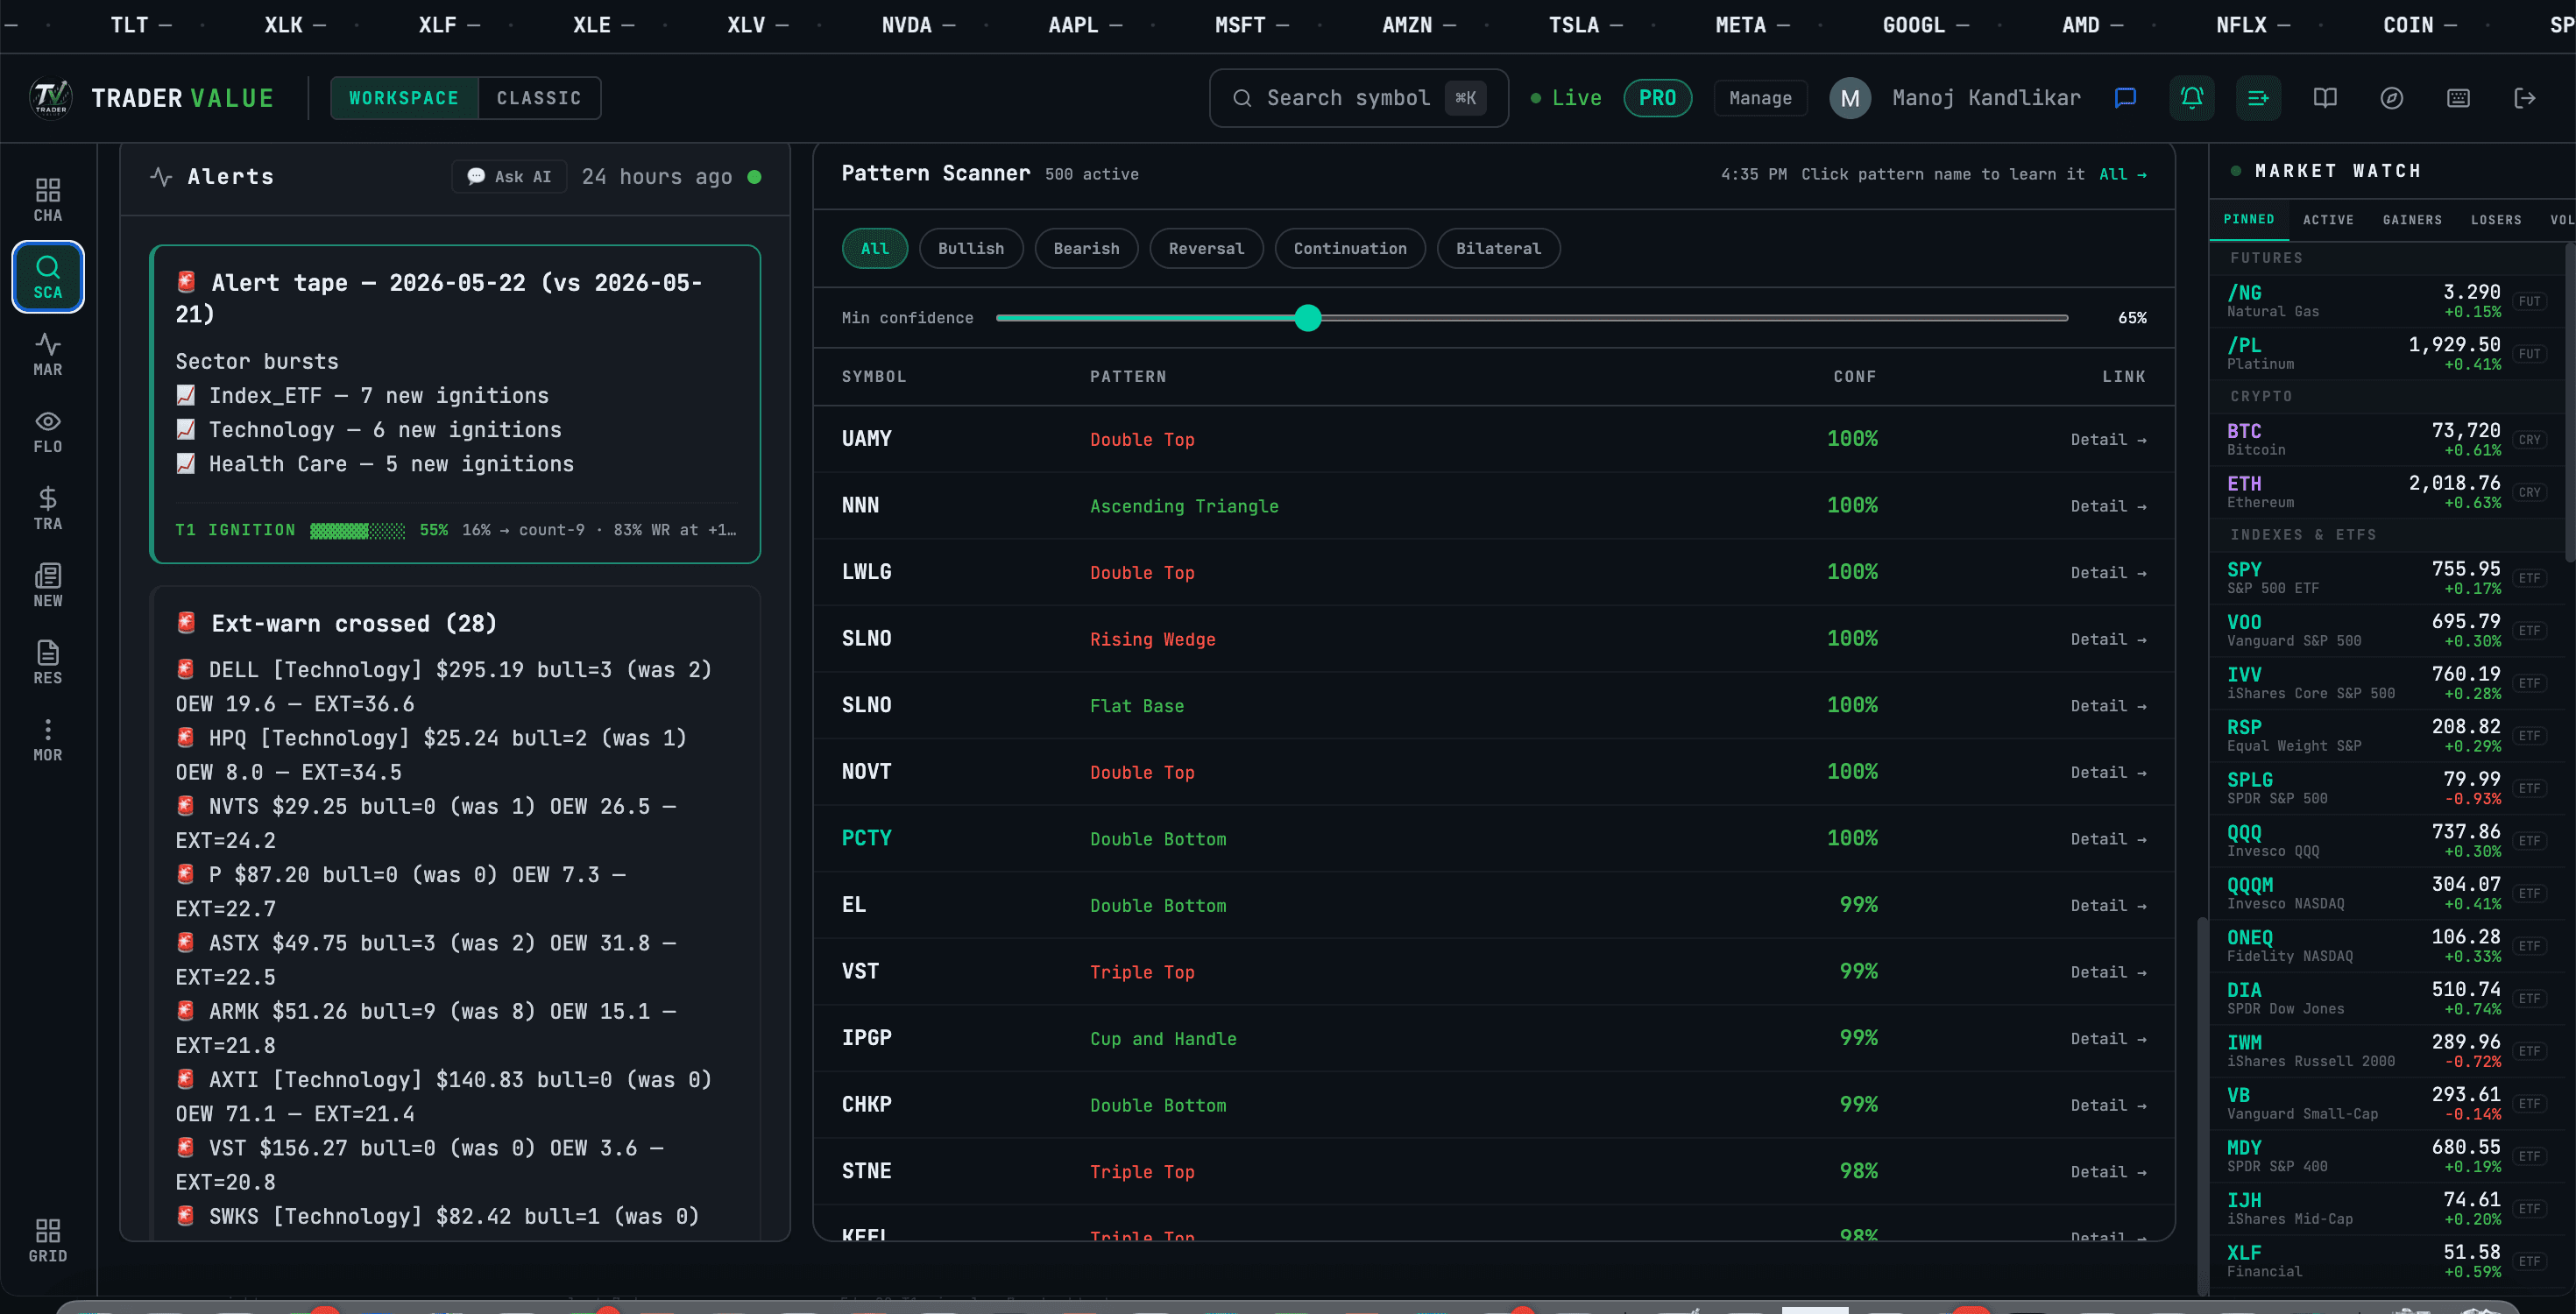Select the IWM iShares Russell row
This screenshot has width=2576, height=1314.
click(2386, 1050)
